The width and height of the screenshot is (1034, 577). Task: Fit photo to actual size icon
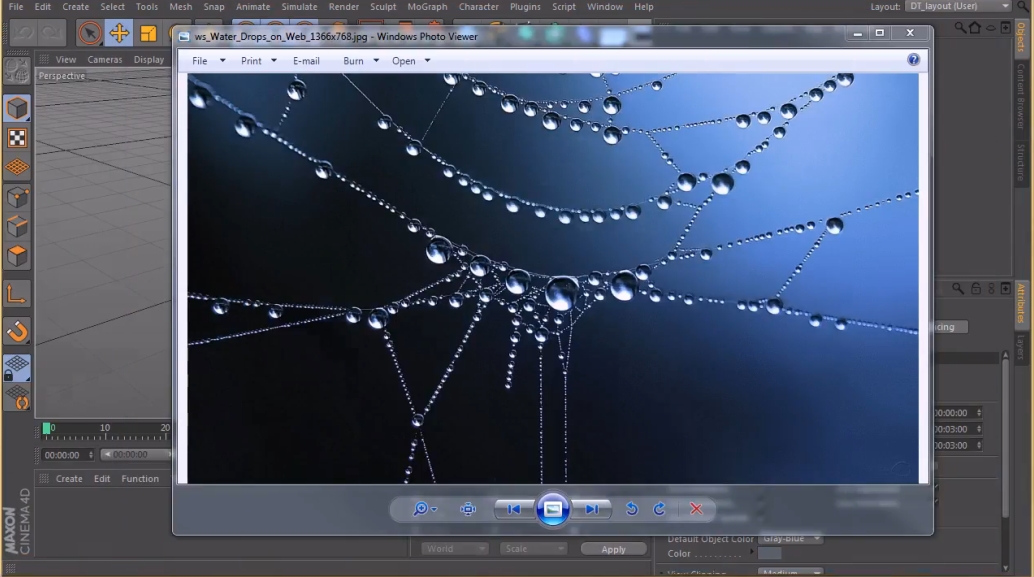click(x=468, y=509)
